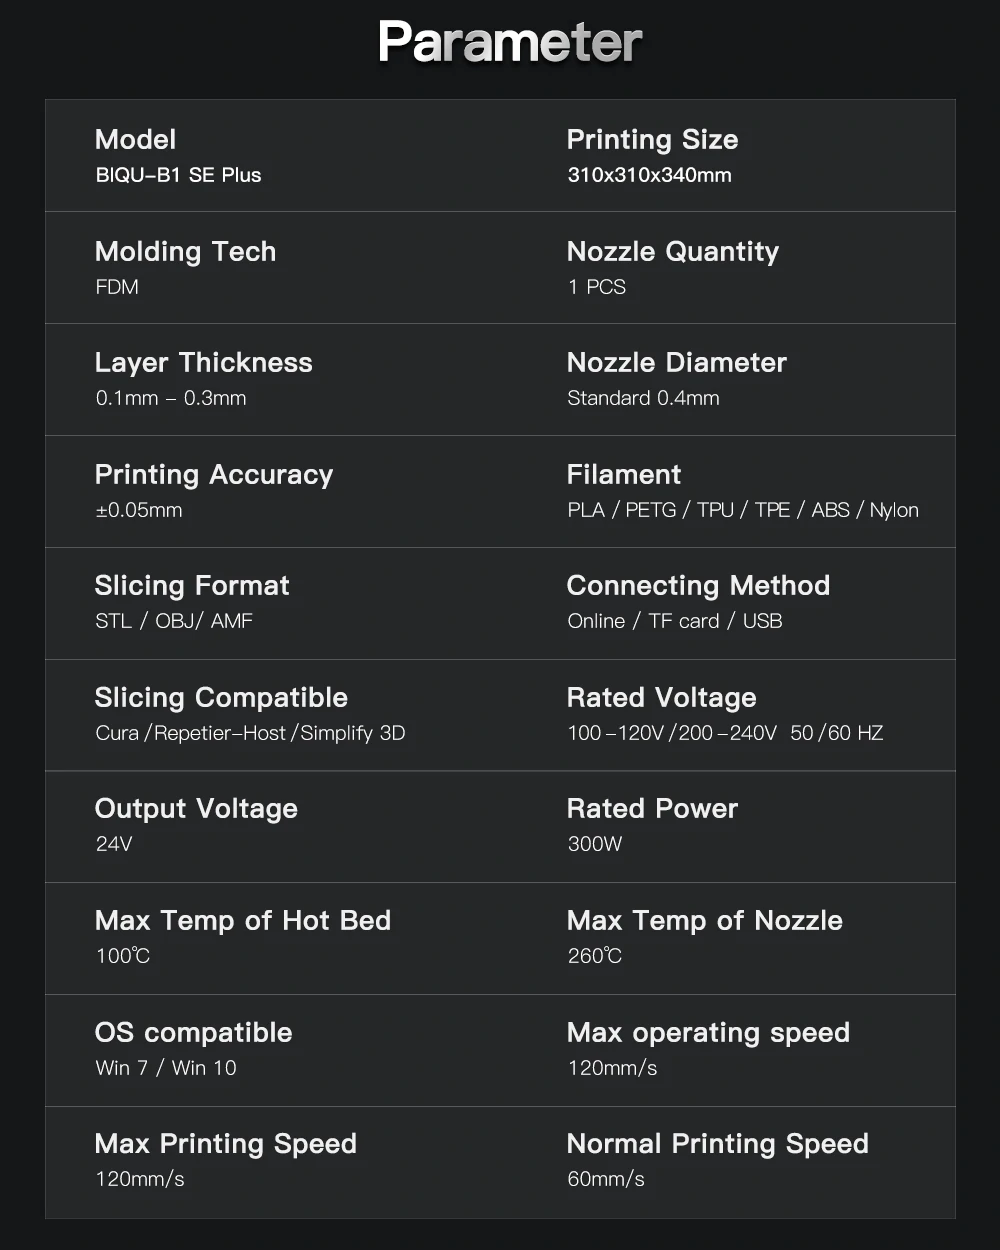Select the 310x310x340mm size value
Viewport: 1000px width, 1250px height.
point(649,175)
